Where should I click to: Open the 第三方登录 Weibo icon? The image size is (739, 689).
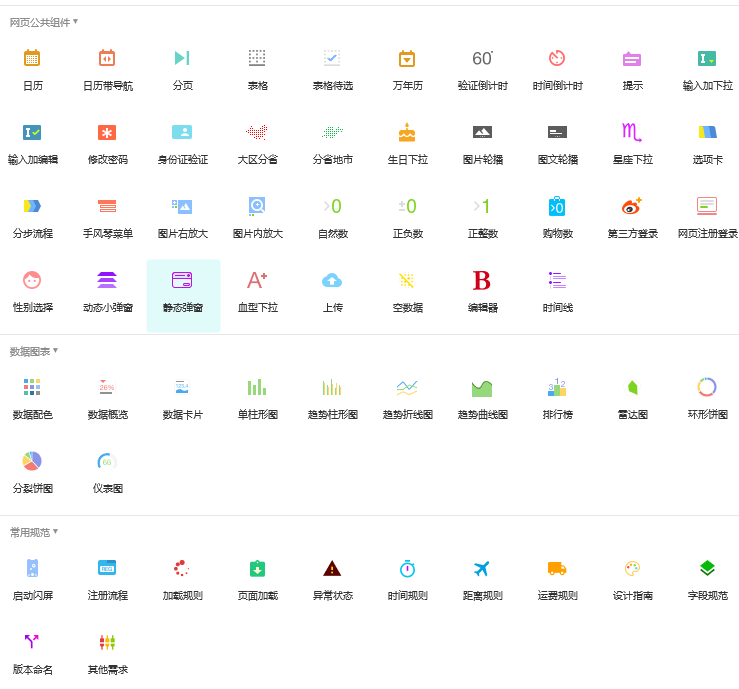[x=632, y=206]
